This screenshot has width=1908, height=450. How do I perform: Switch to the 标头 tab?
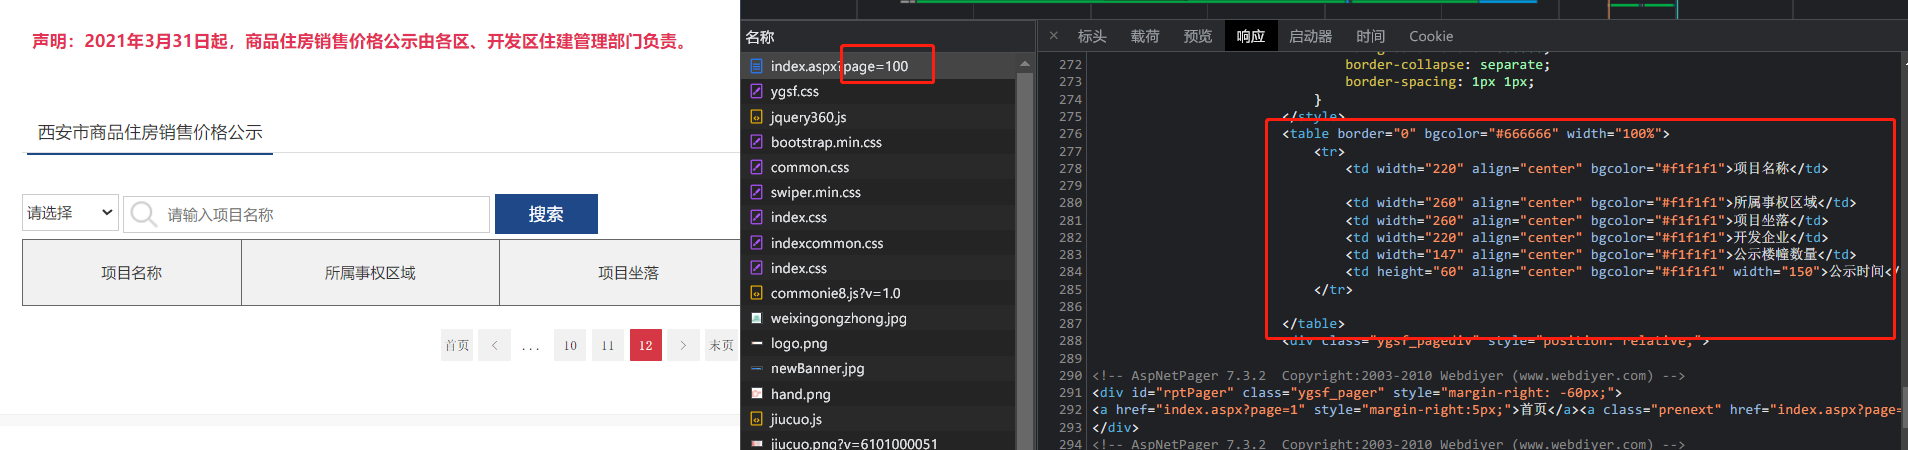[1091, 36]
